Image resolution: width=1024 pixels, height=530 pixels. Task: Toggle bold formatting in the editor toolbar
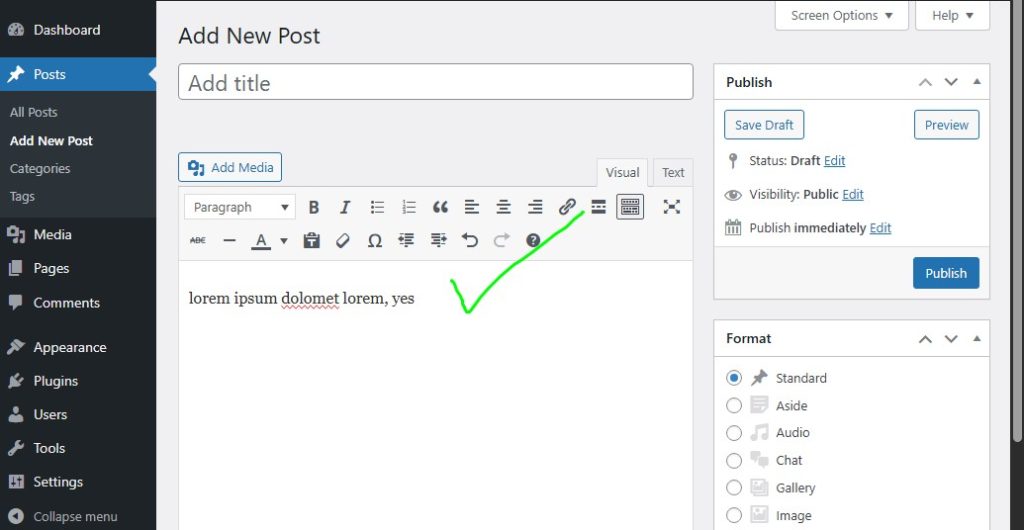click(x=313, y=208)
